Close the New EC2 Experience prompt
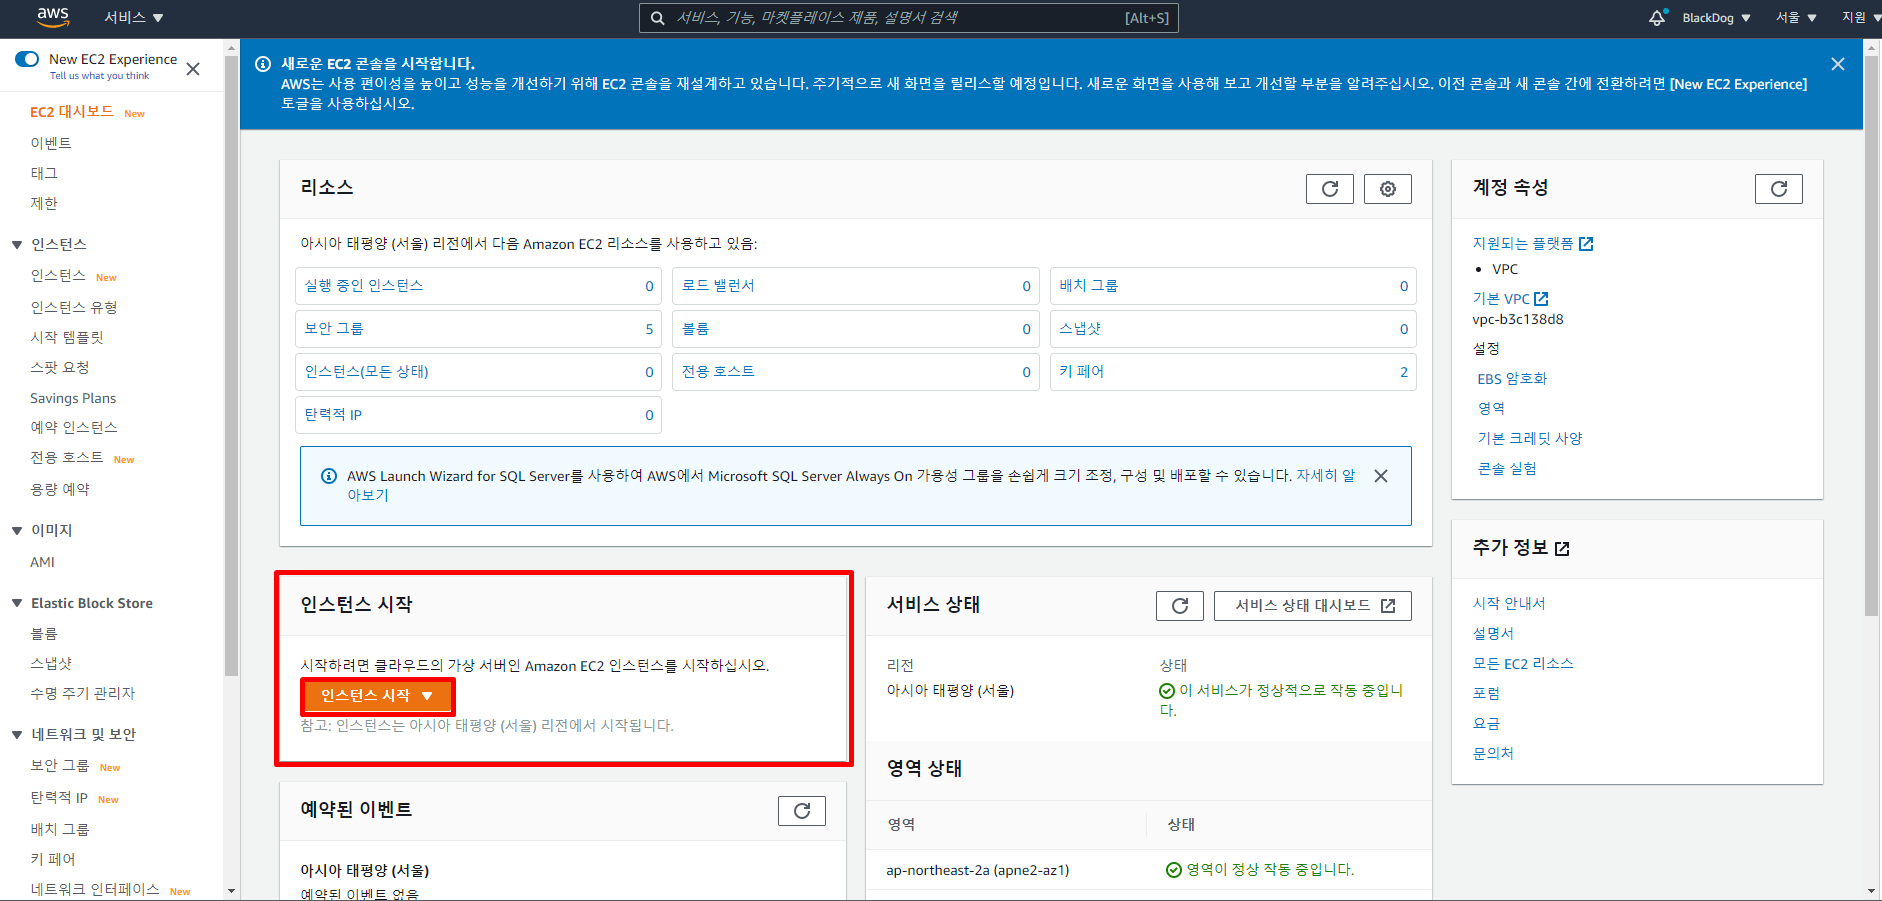This screenshot has height=901, width=1882. (x=193, y=69)
